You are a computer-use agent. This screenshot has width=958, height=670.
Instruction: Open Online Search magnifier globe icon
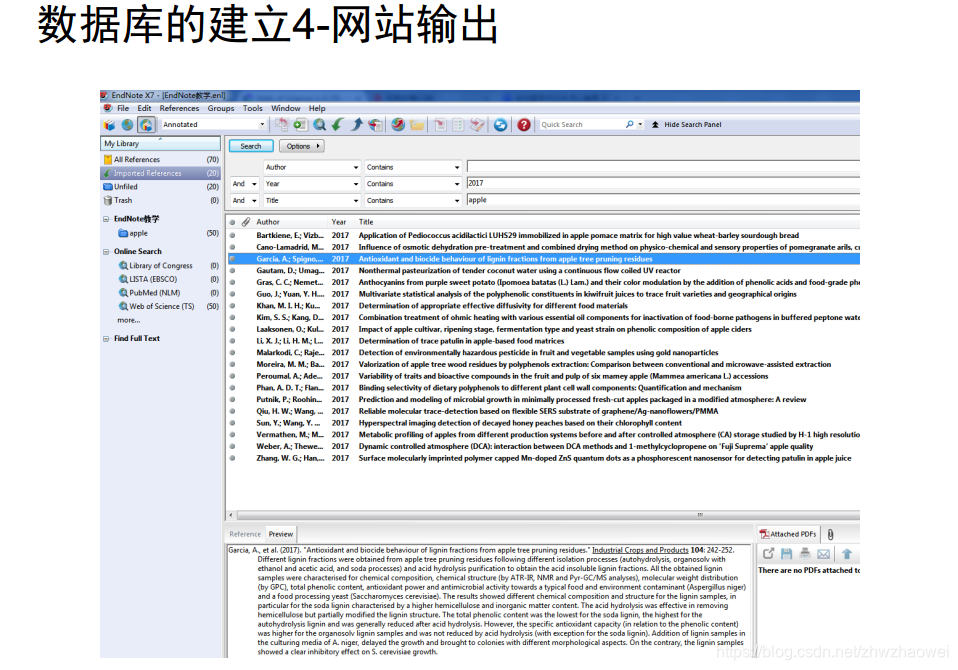(x=319, y=125)
